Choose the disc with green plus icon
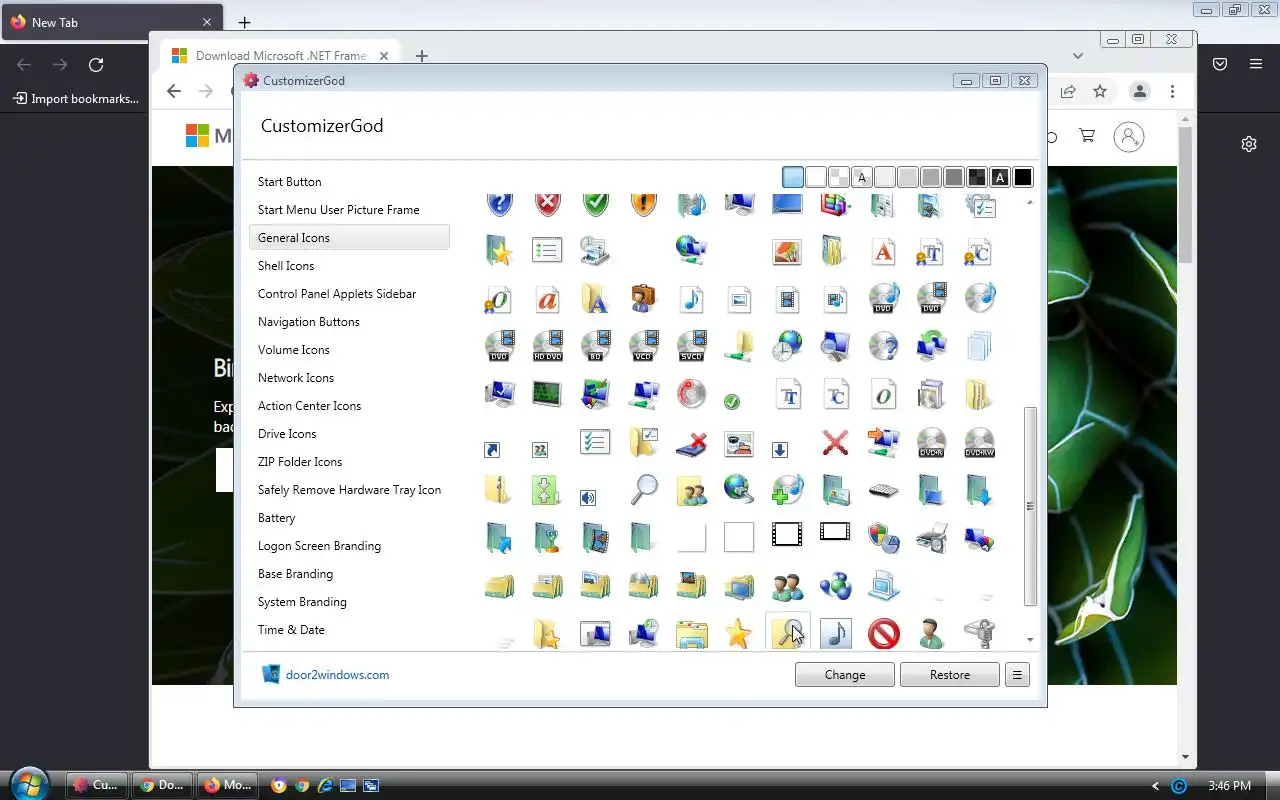 tap(787, 490)
